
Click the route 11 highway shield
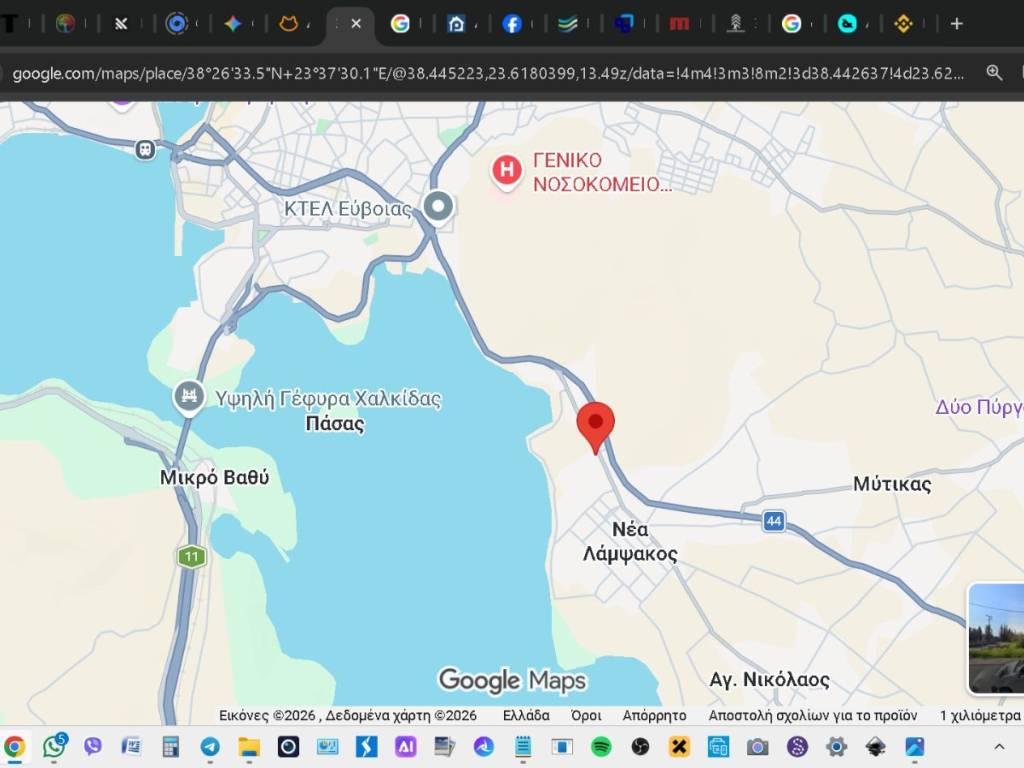191,556
